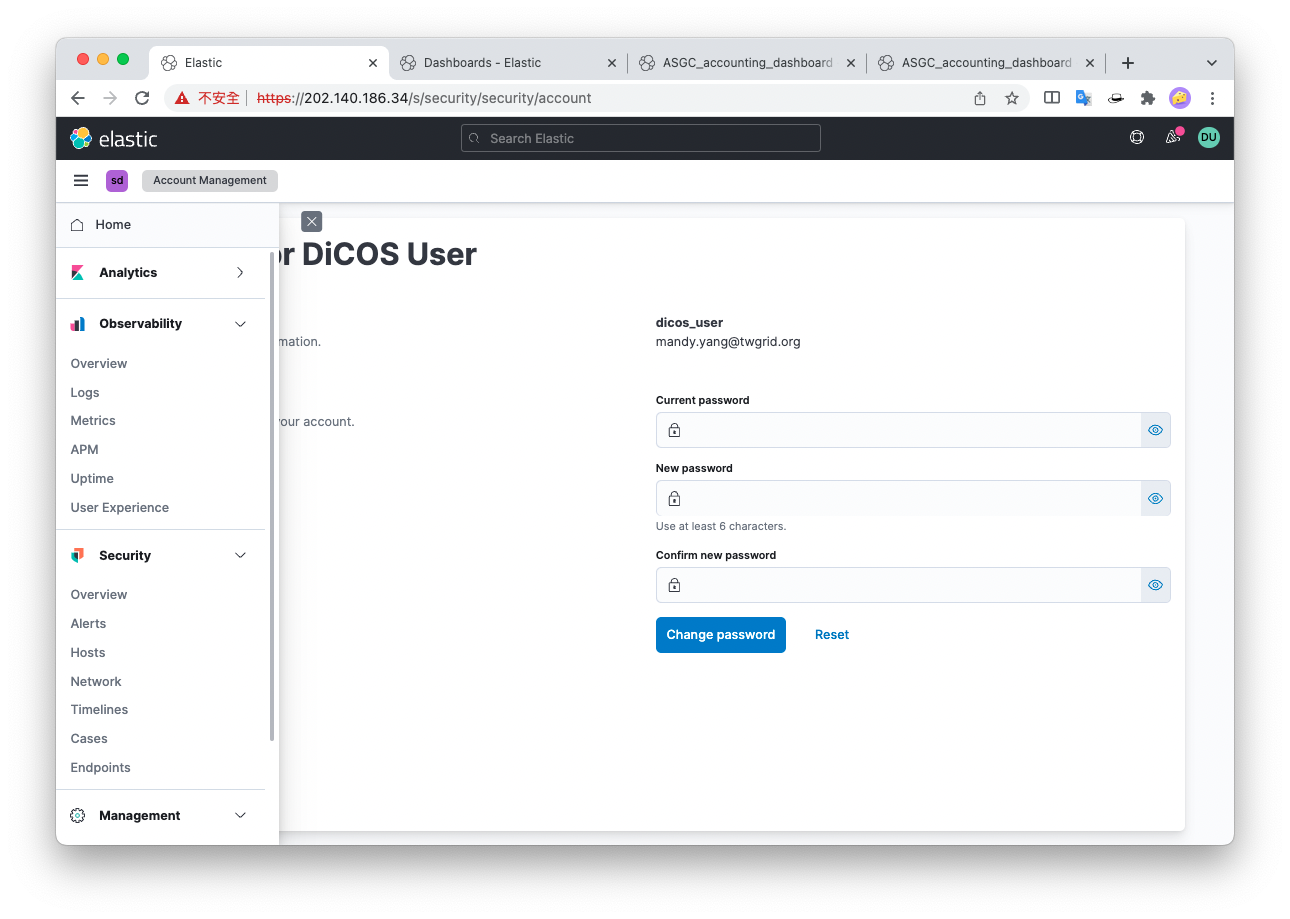The width and height of the screenshot is (1290, 919).
Task: Open User Experience under Observability
Action: pos(120,508)
